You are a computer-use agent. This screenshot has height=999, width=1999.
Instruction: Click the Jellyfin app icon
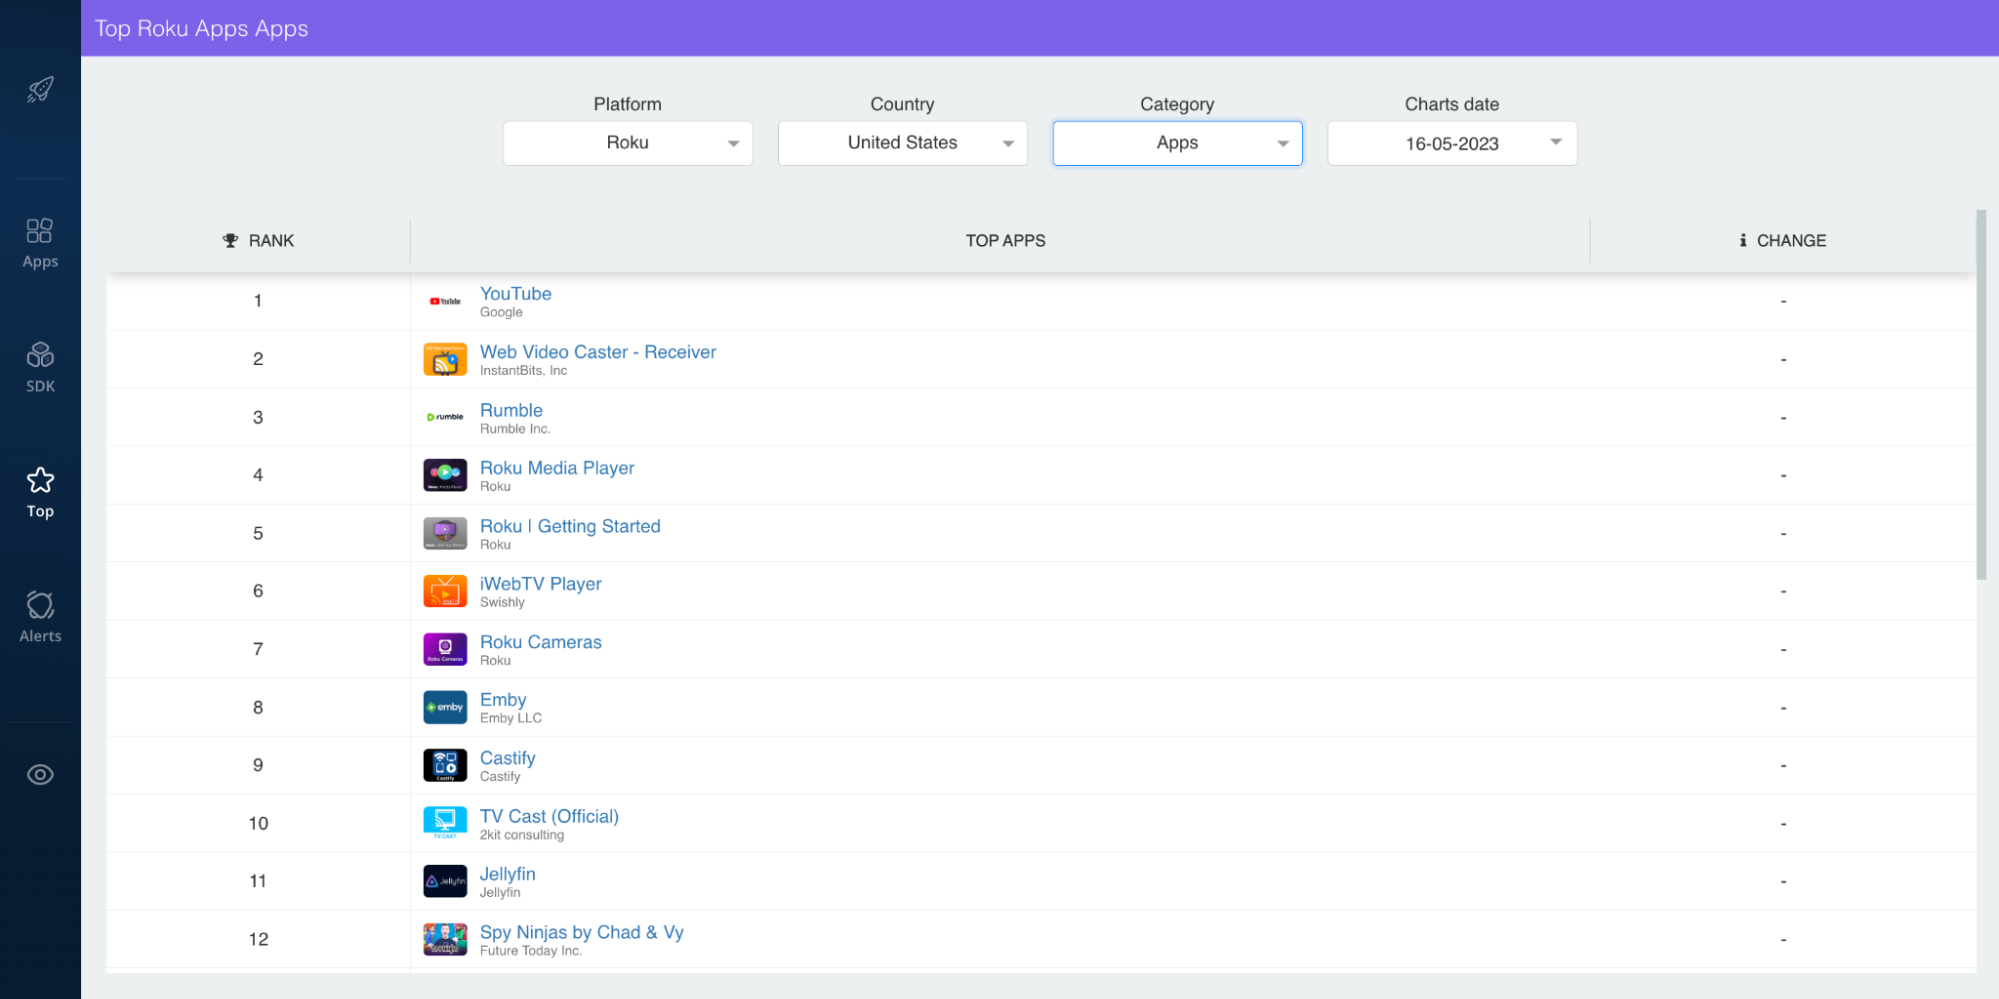tap(445, 881)
